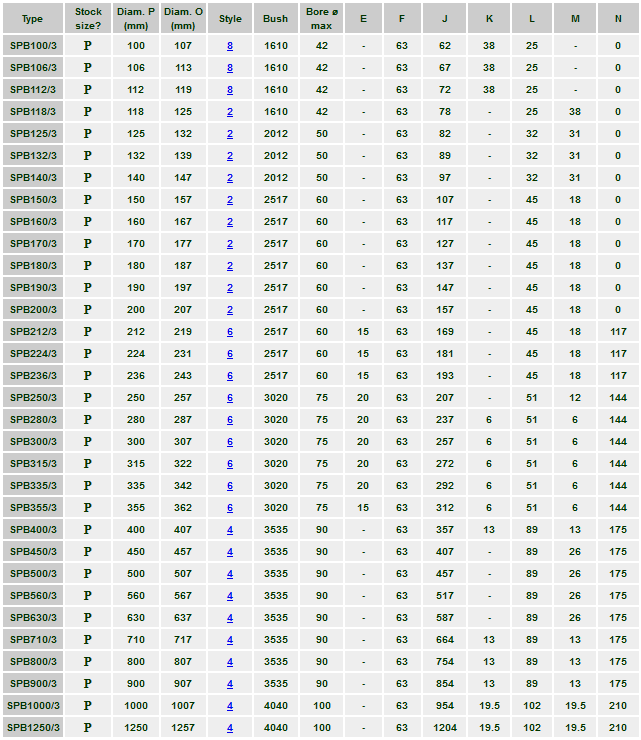Select Style 6 link for SPB280/3
This screenshot has height=740, width=641.
[230, 420]
